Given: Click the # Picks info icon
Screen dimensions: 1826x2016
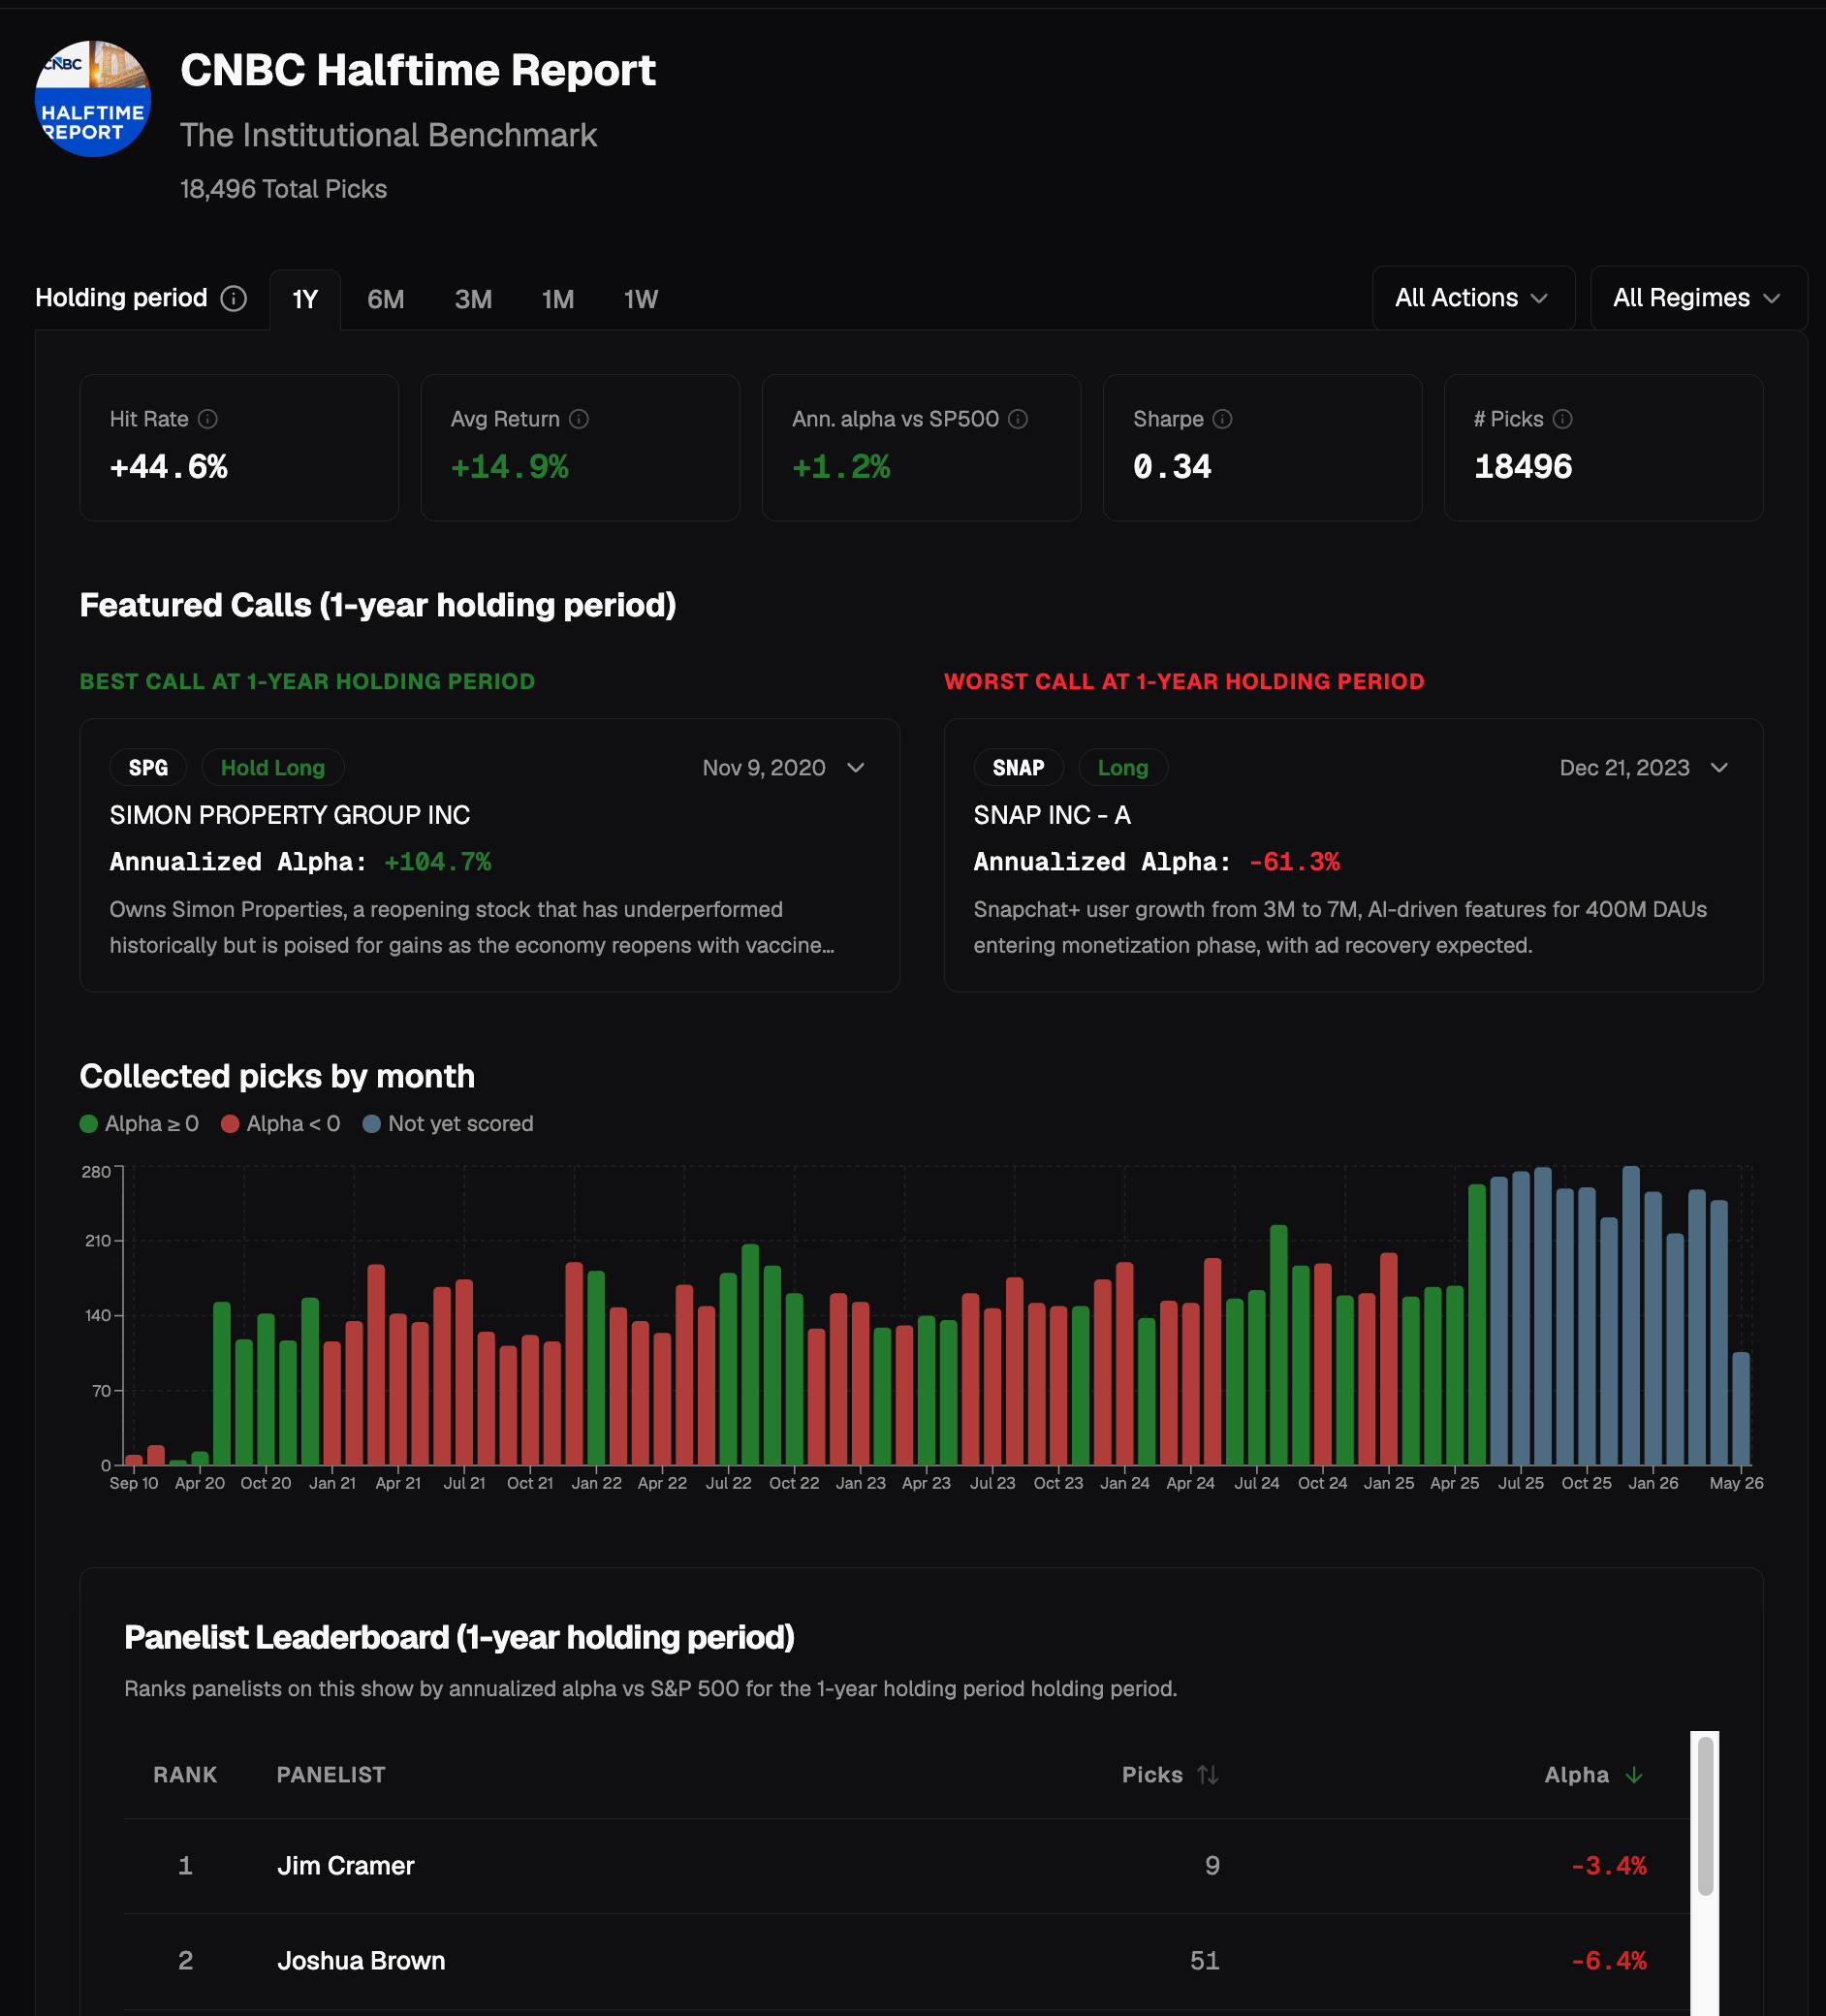Looking at the screenshot, I should pos(1563,419).
